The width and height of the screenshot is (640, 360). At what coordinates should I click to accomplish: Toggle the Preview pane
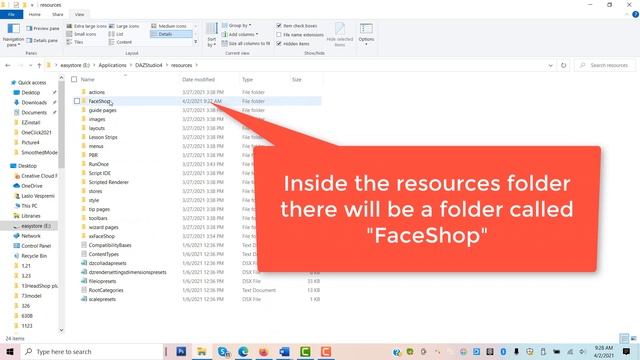pyautogui.click(x=43, y=29)
